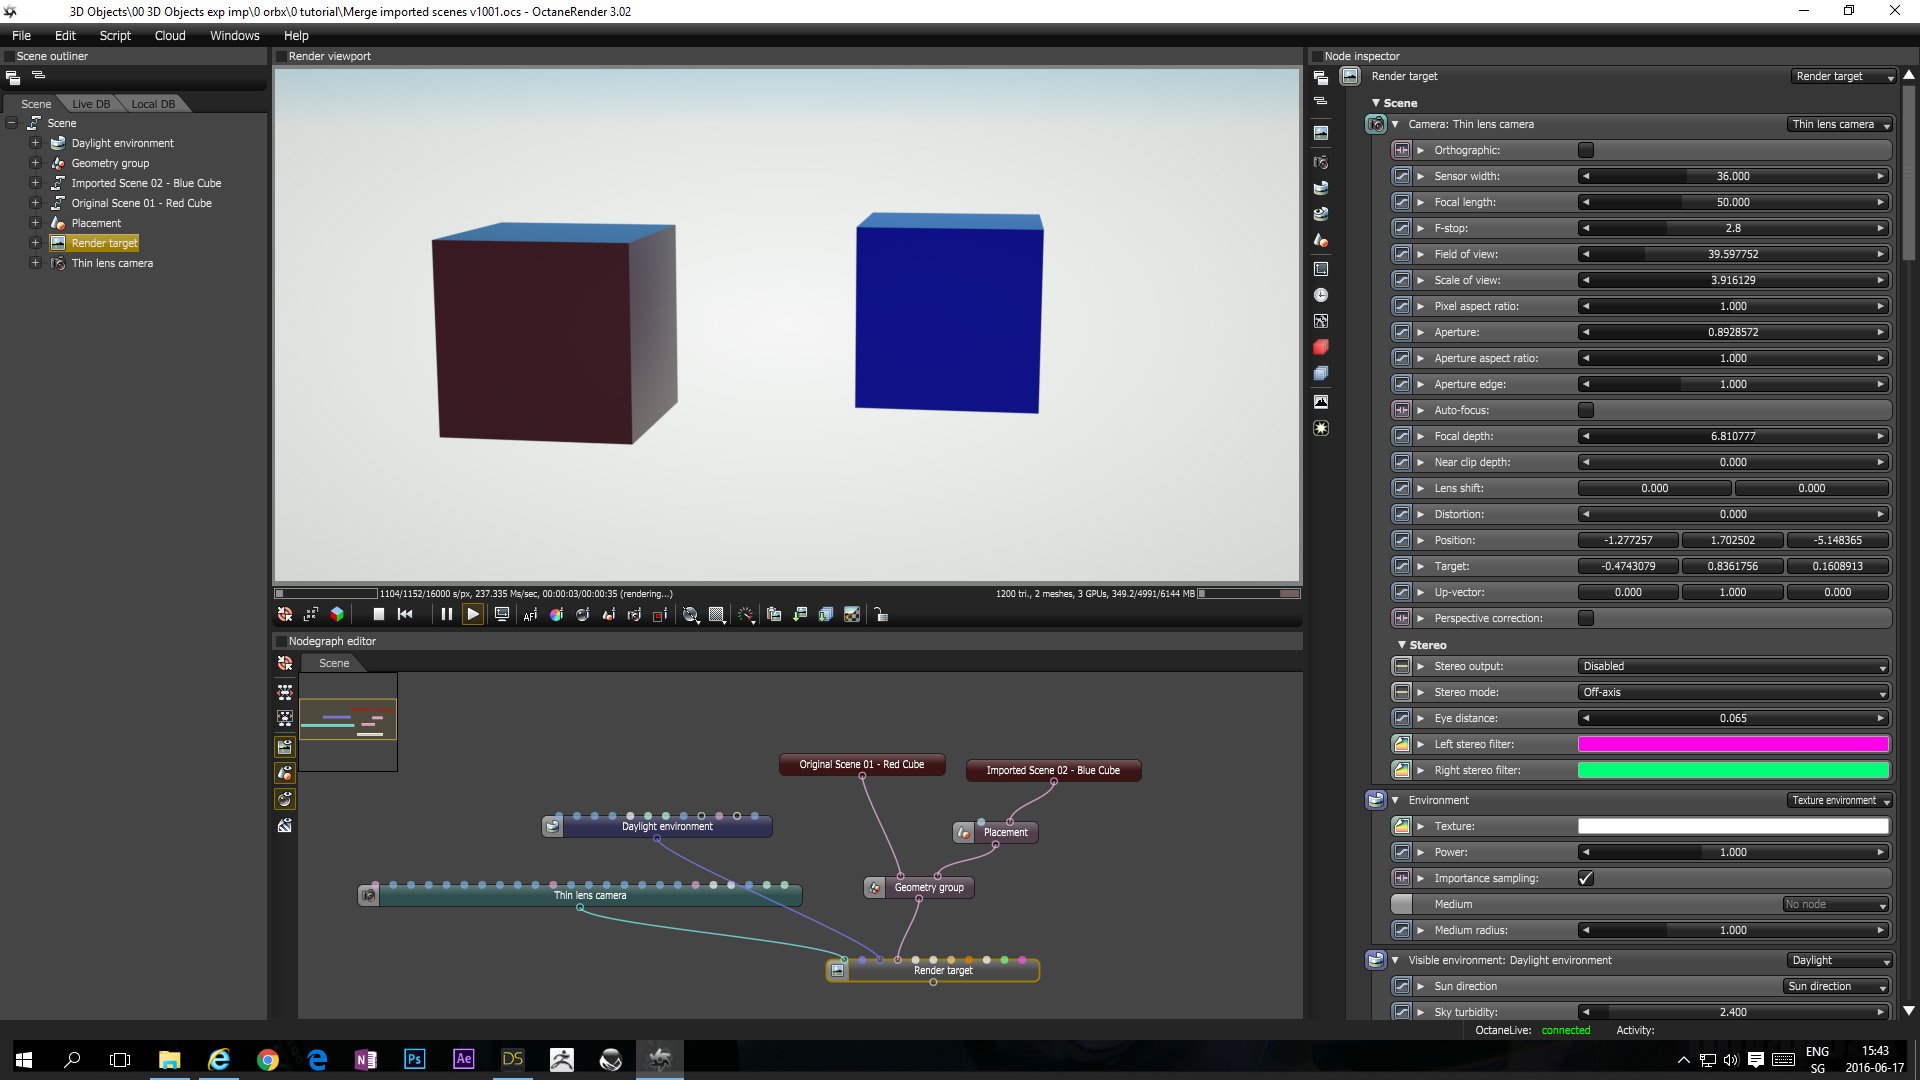
Task: Open the Thin lens camera type dropdown
Action: click(1840, 124)
